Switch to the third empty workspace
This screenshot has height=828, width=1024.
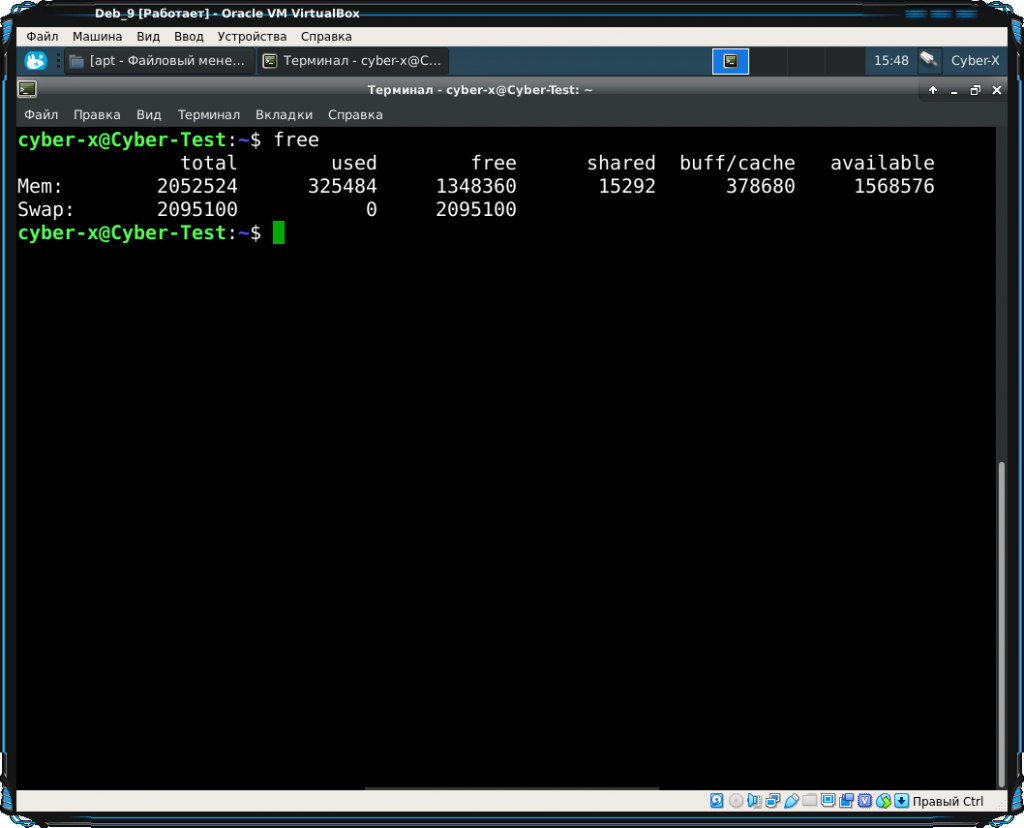coord(806,61)
